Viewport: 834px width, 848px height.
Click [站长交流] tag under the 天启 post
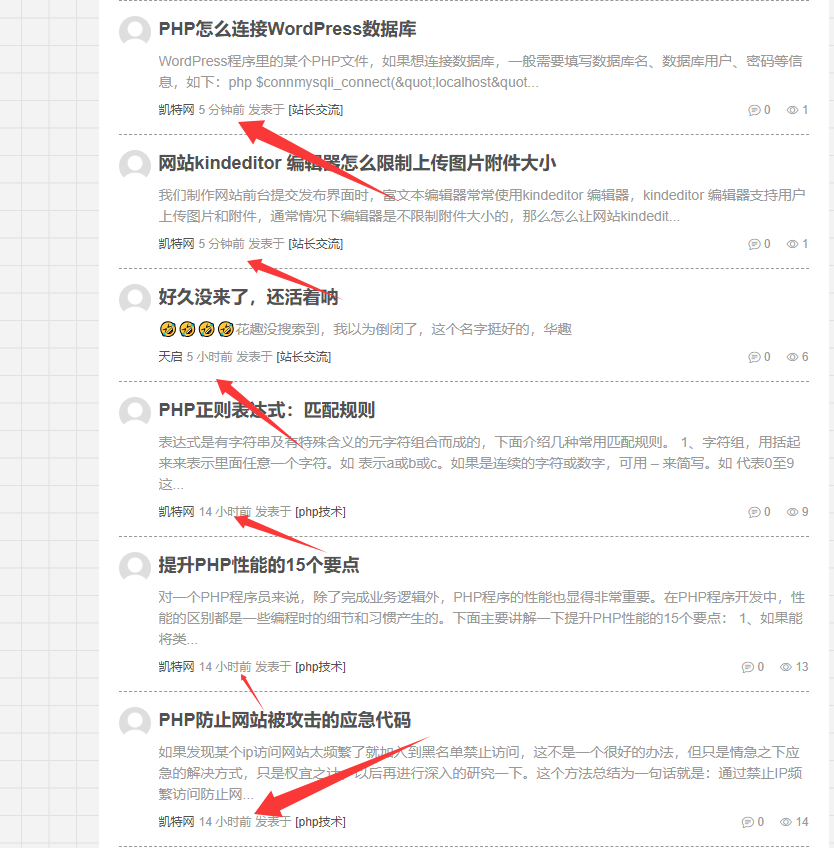pos(303,357)
